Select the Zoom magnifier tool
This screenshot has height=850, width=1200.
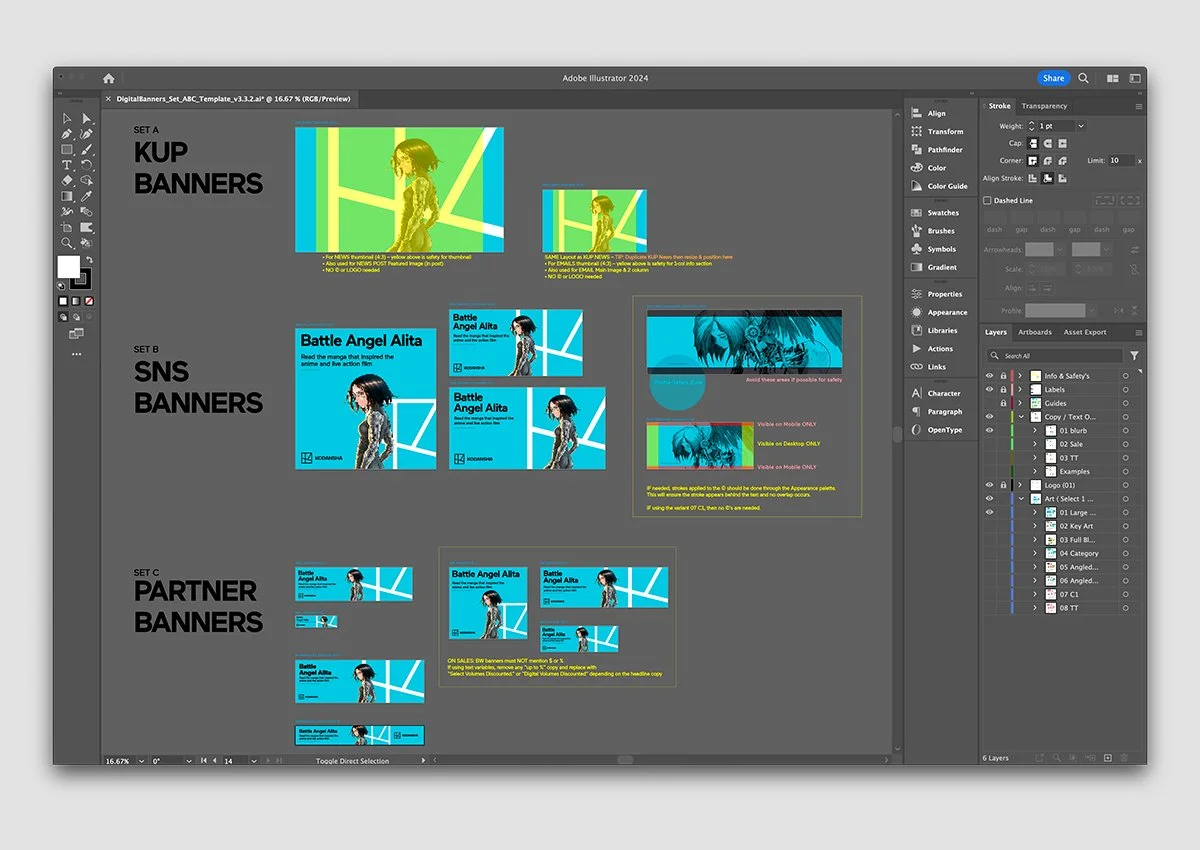(67, 242)
